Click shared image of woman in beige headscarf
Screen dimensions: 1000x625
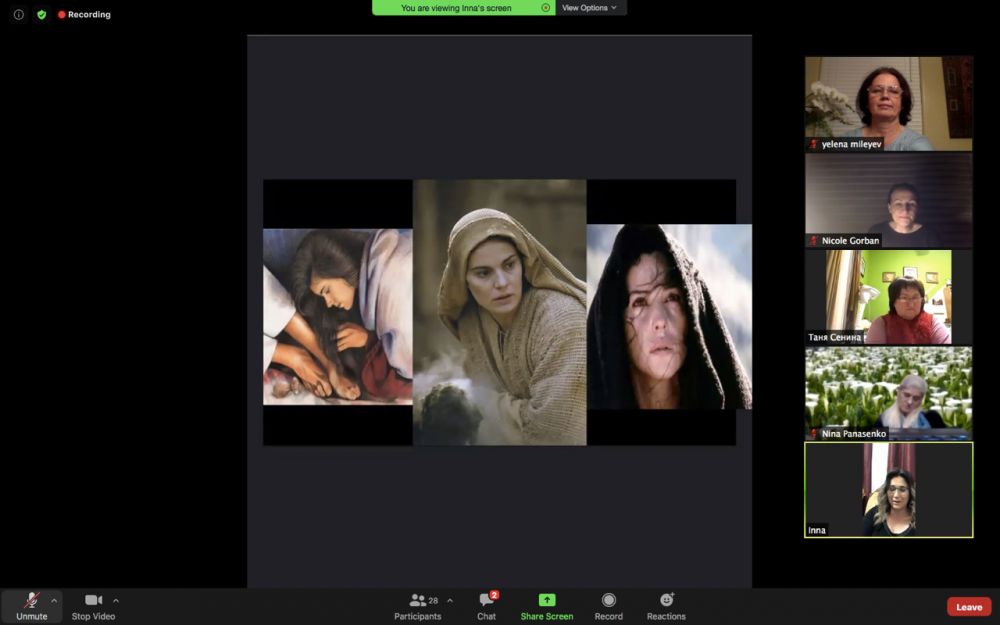(500, 312)
